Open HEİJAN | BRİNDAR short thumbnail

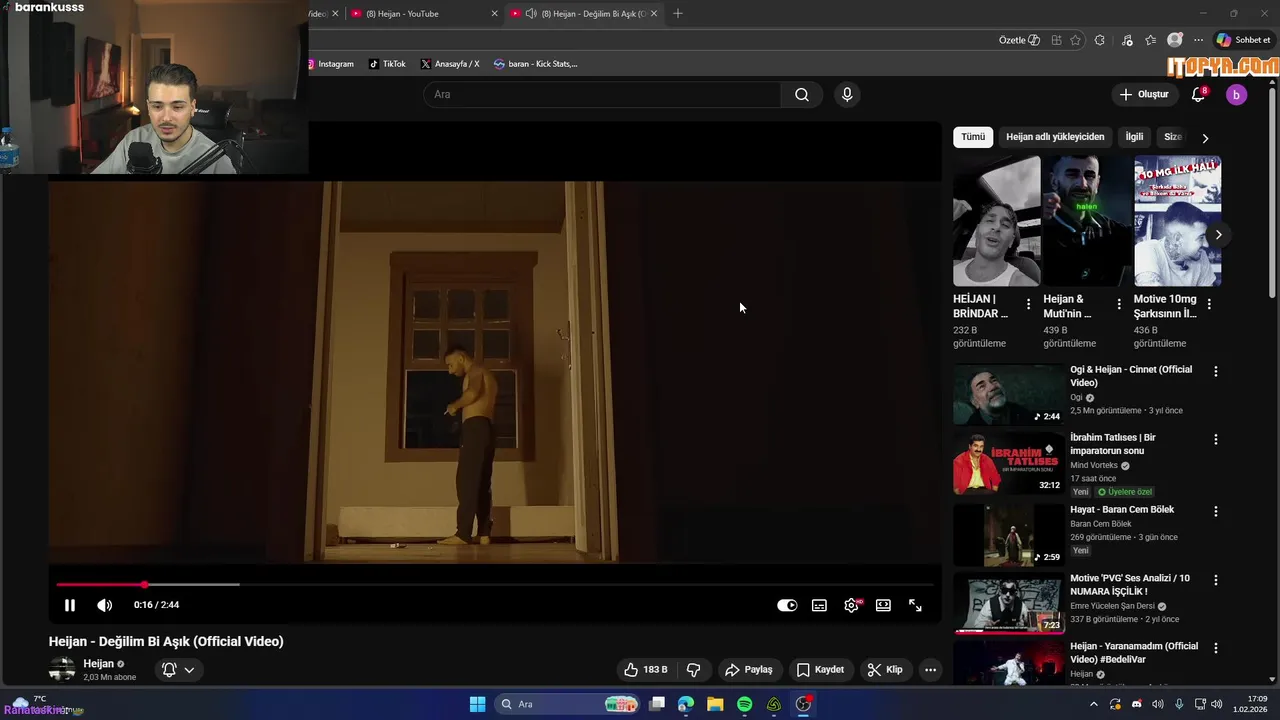[x=997, y=221]
